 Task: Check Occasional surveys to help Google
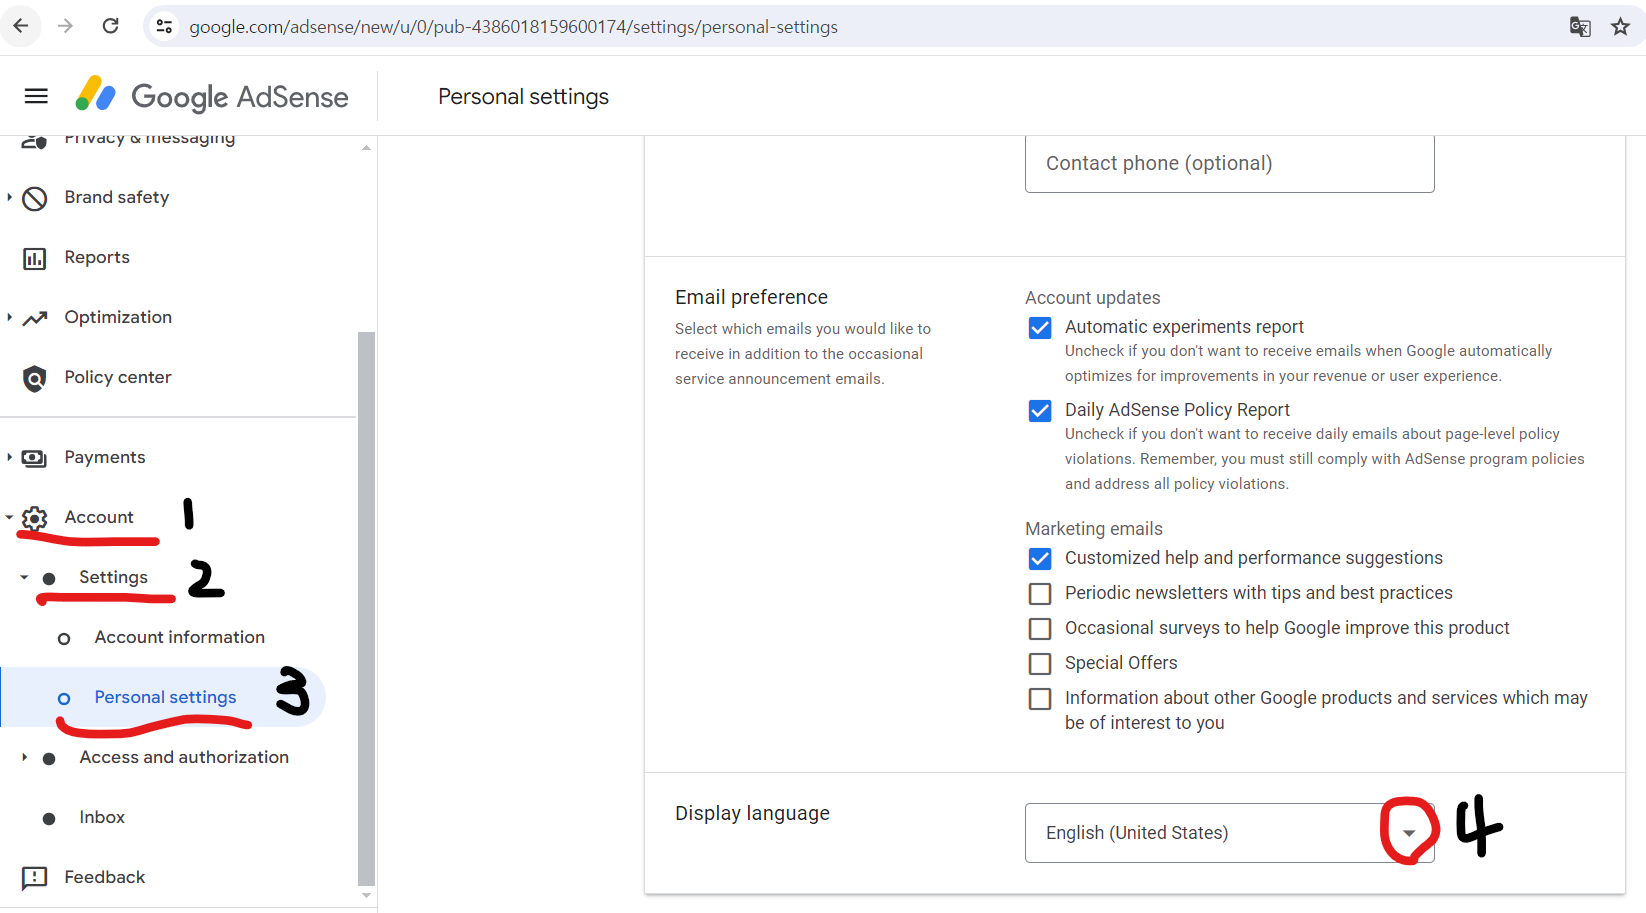pos(1040,629)
